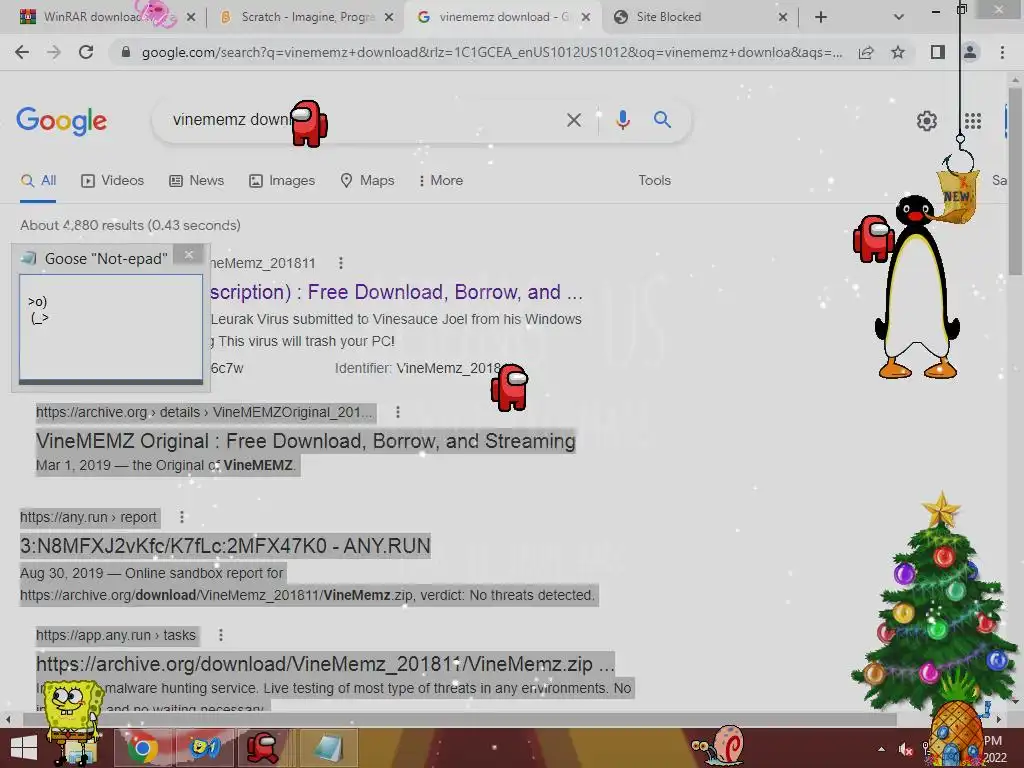Image resolution: width=1024 pixels, height=768 pixels.
Task: Click in the vinememz search input field
Action: pyautogui.click(x=359, y=120)
